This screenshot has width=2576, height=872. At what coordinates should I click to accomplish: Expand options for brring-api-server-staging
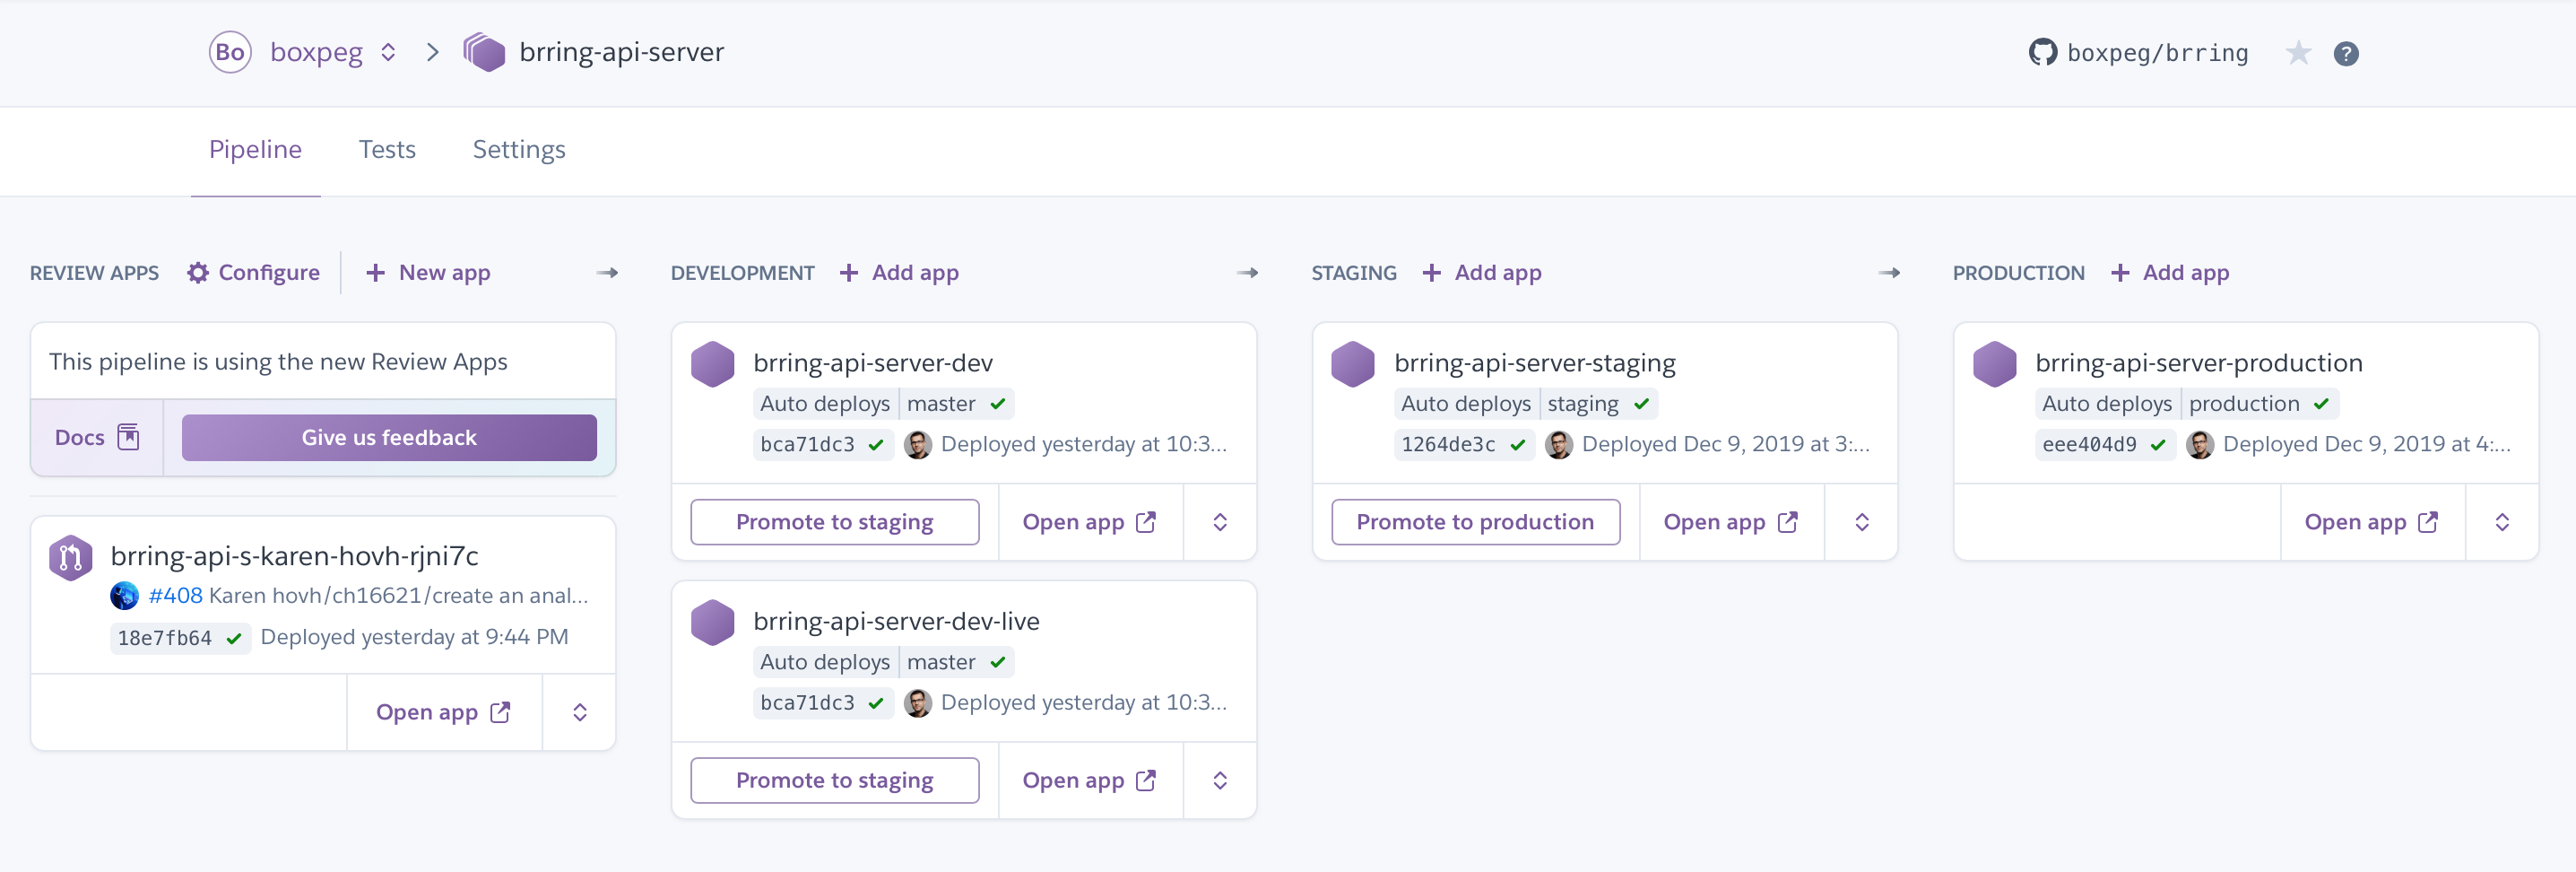[1861, 522]
